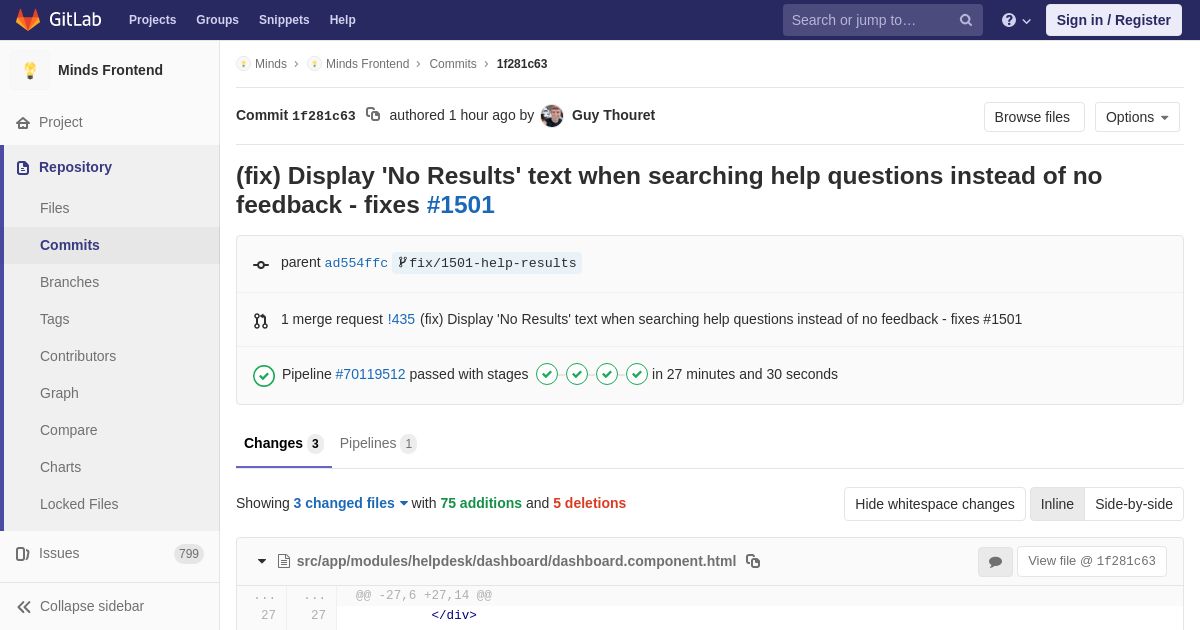Collapse the dashboard.component.html diff
This screenshot has height=630, width=1200.
pos(262,561)
